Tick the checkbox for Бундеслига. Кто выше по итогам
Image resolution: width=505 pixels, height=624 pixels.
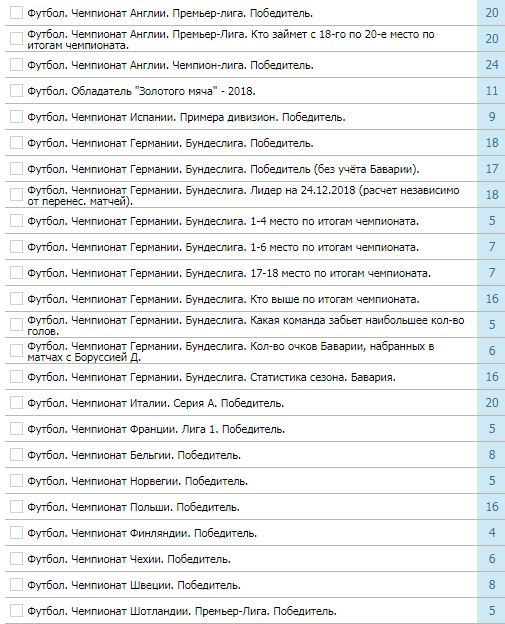(x=16, y=298)
